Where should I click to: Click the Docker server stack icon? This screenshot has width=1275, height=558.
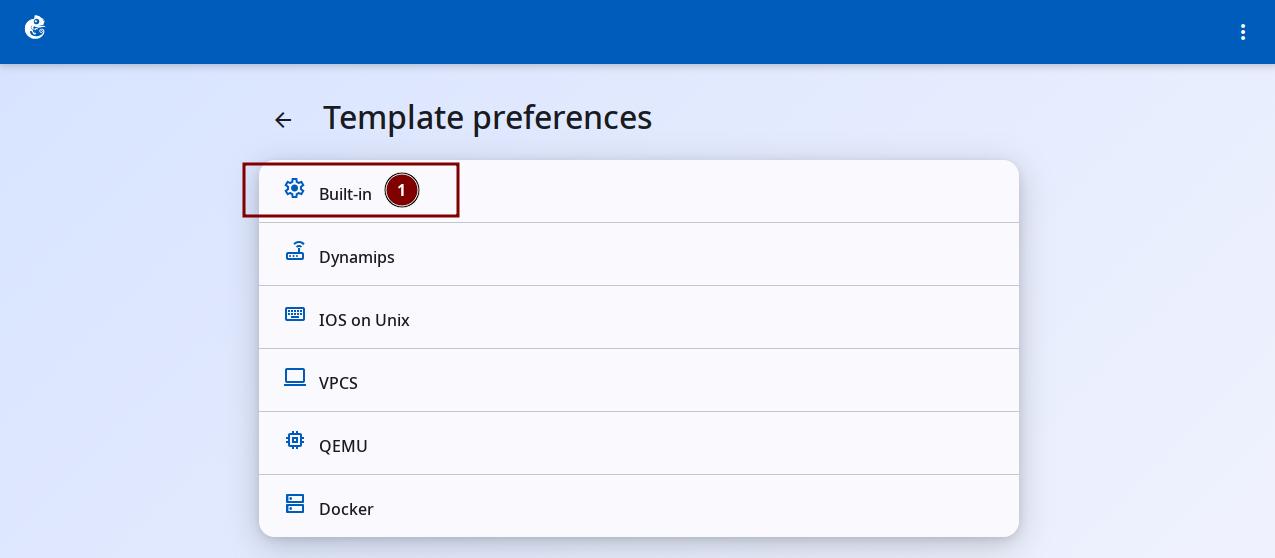point(294,503)
